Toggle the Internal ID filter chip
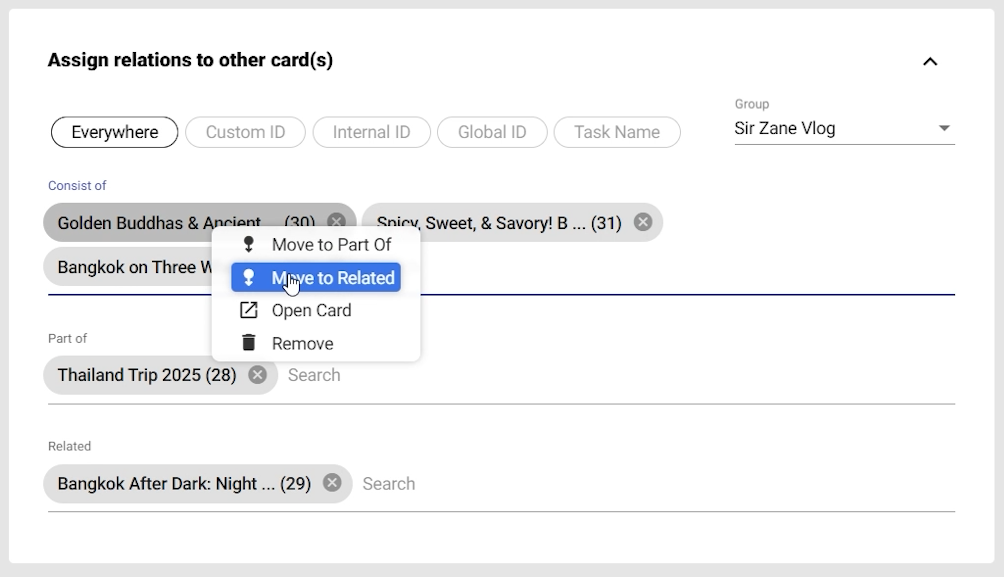 coord(371,132)
